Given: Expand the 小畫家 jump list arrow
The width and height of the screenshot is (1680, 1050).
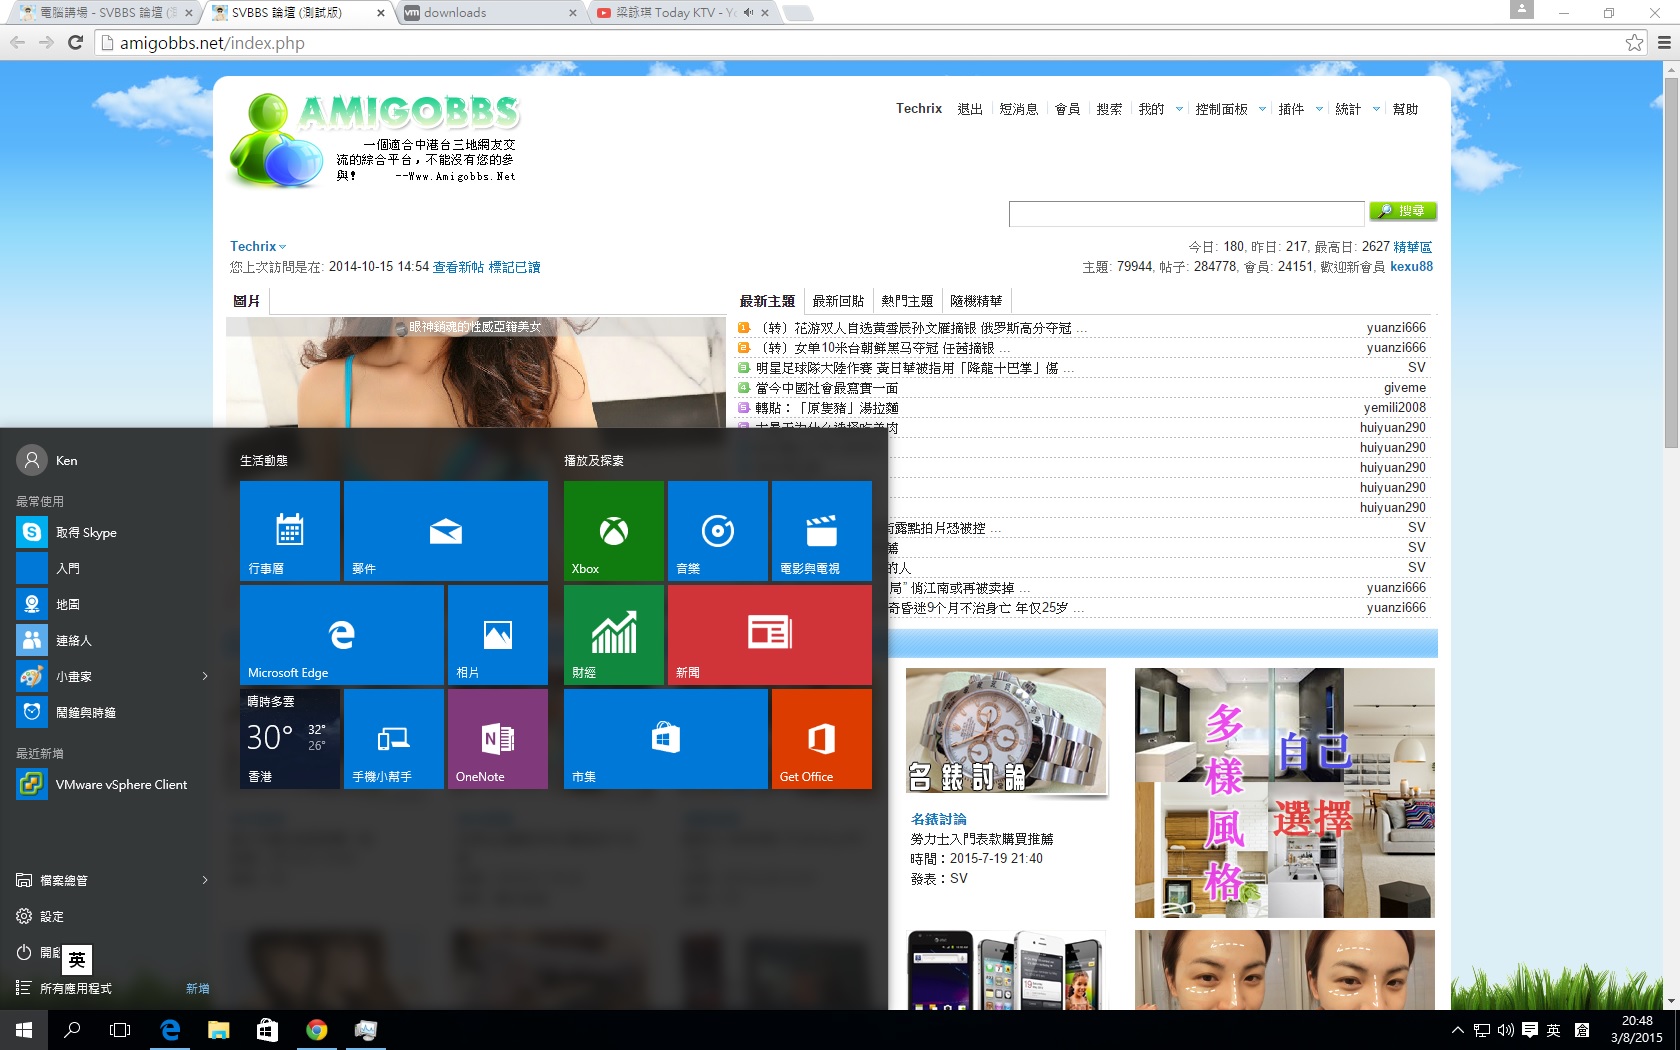Looking at the screenshot, I should 205,677.
